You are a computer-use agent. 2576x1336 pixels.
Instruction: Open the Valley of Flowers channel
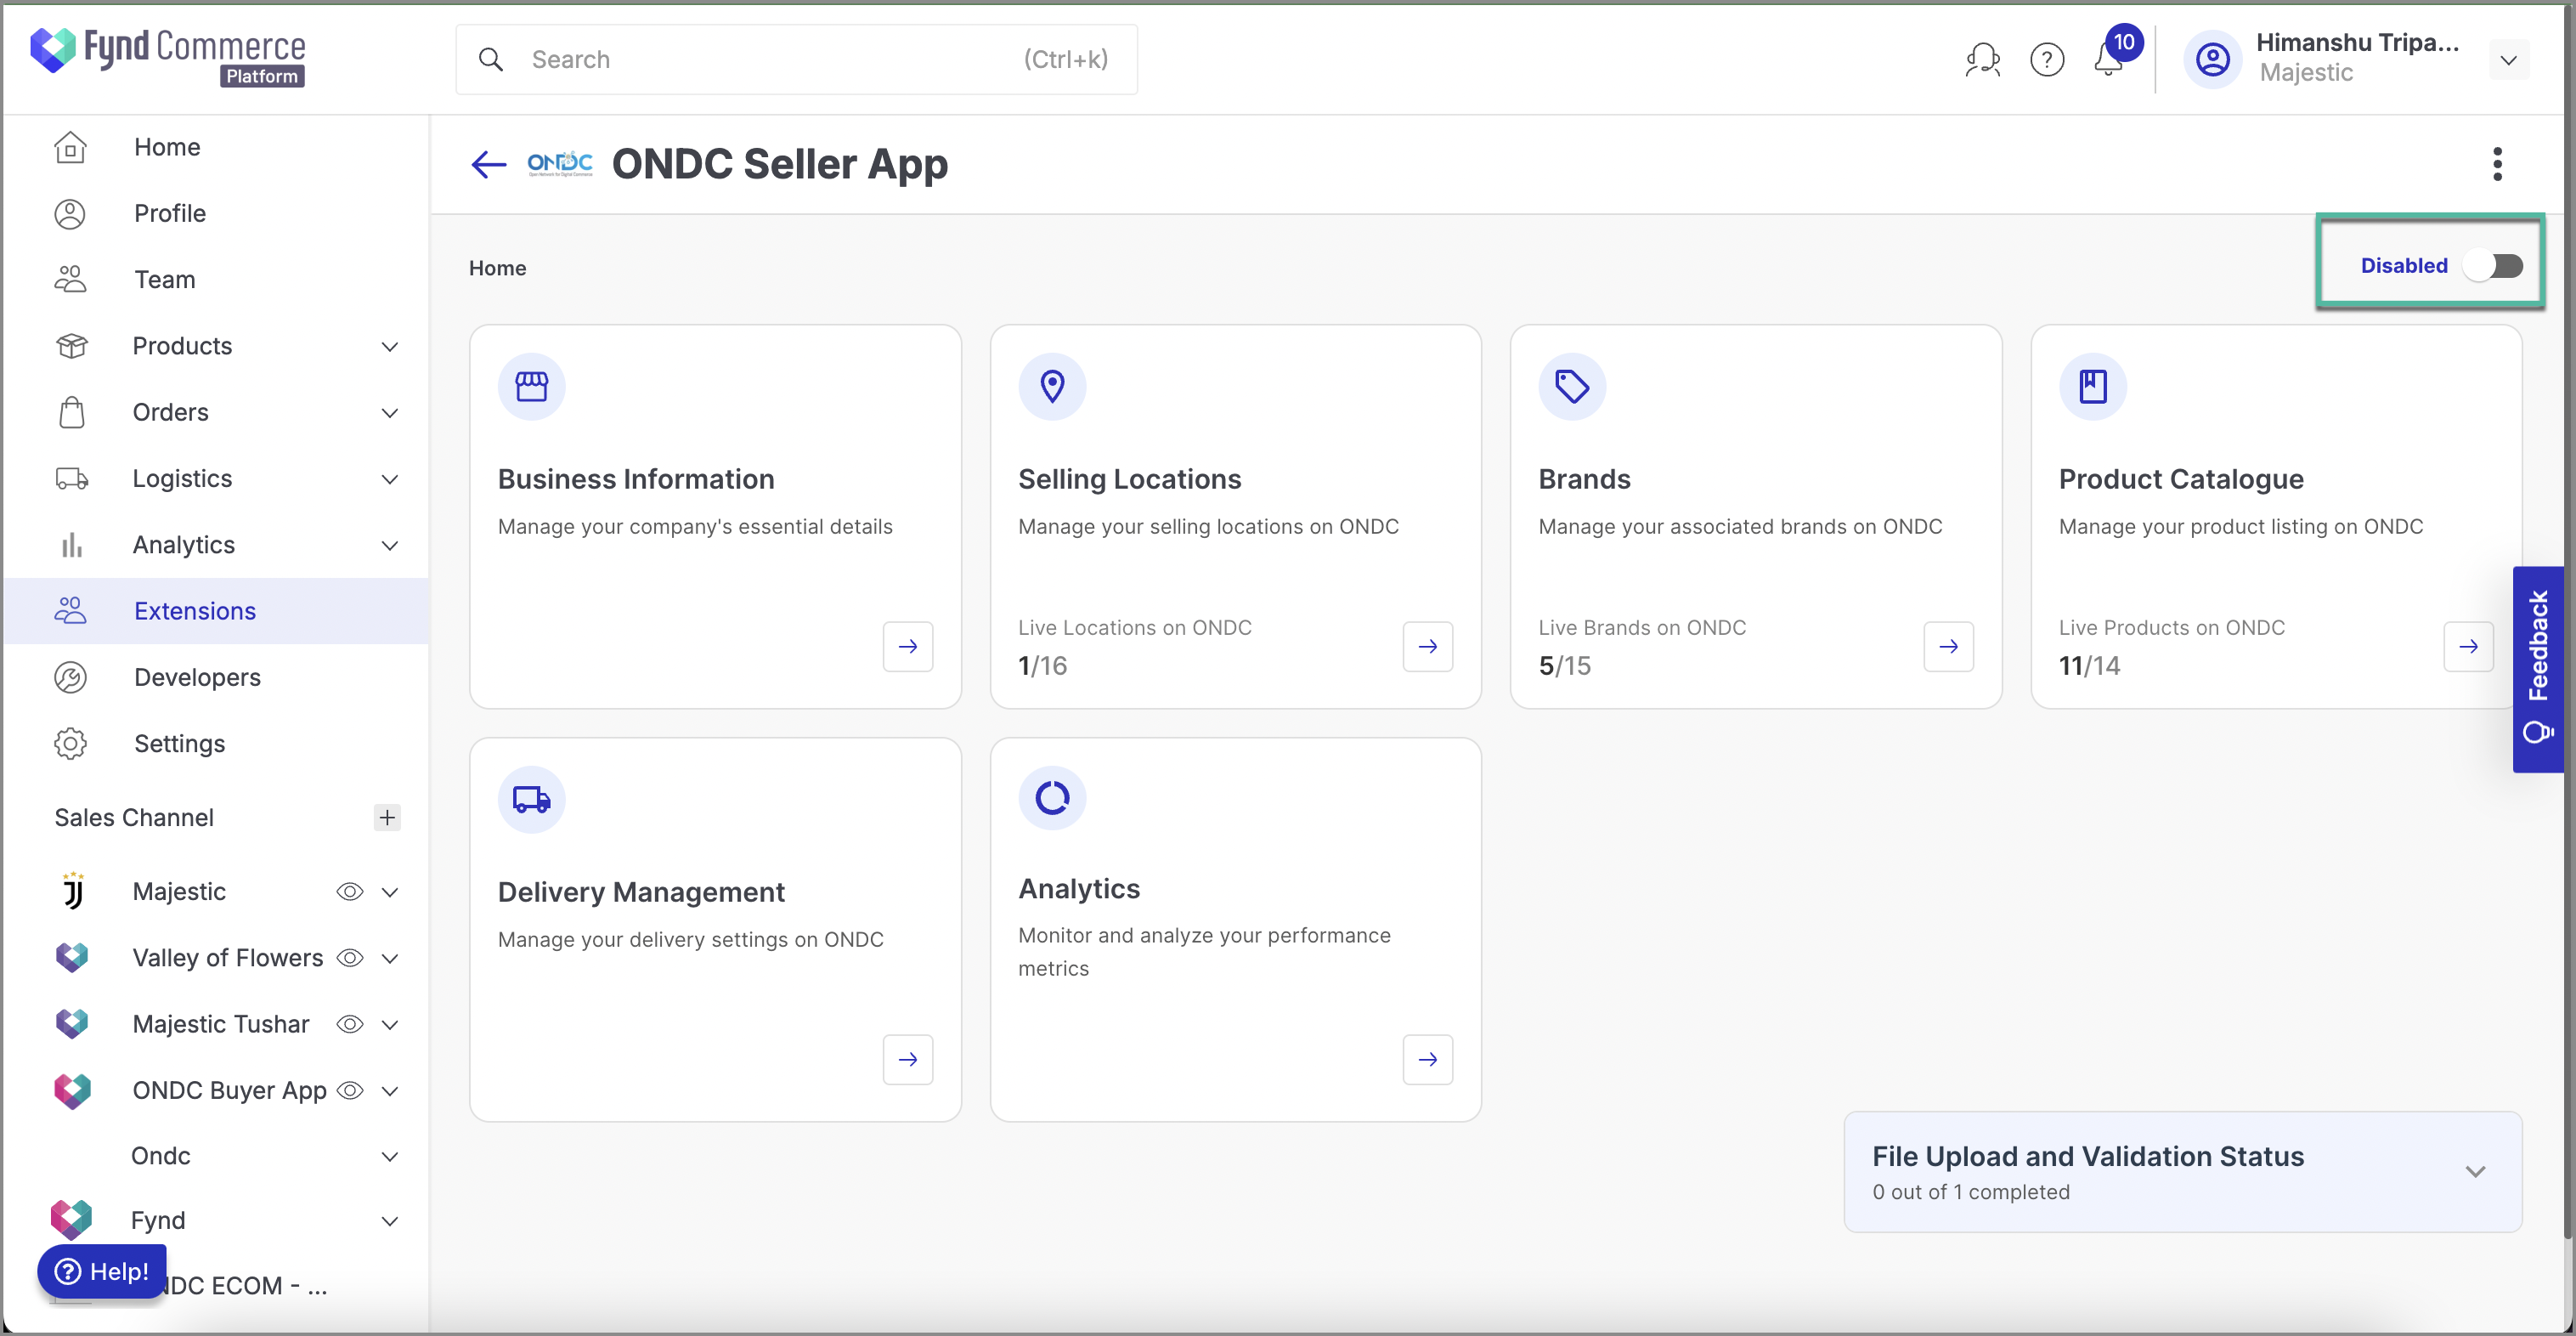click(227, 957)
